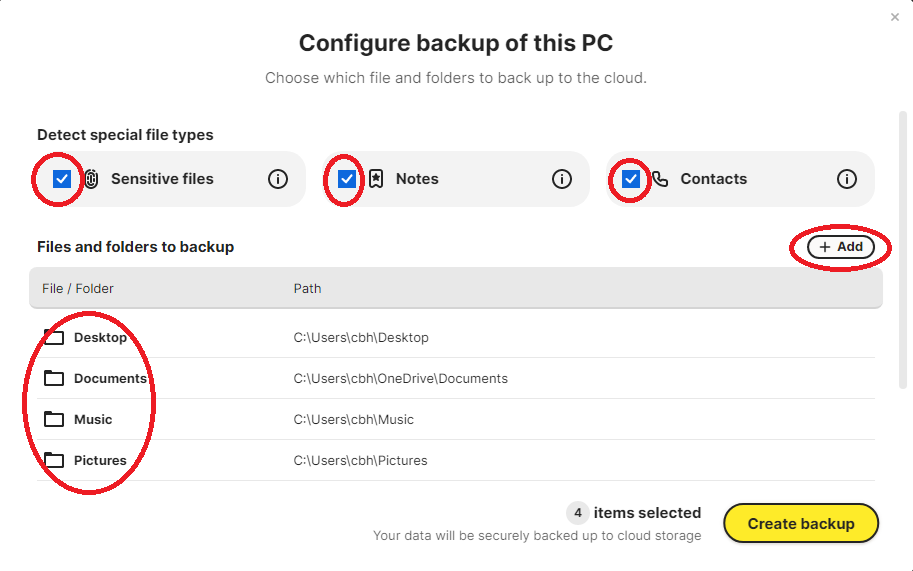913x571 pixels.
Task: Open info tooltip for Sensitive files
Action: click(278, 179)
